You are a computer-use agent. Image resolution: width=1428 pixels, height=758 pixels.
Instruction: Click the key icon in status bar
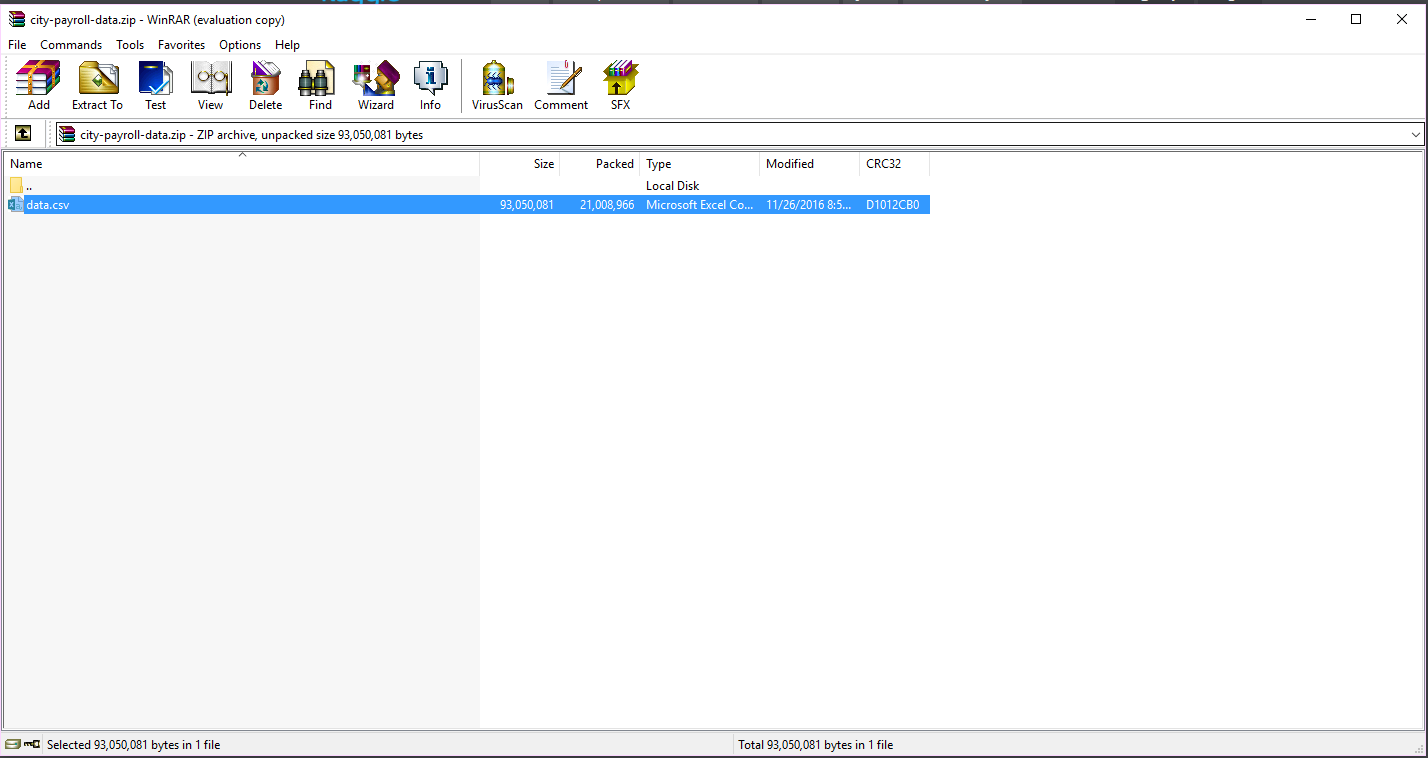[32, 744]
